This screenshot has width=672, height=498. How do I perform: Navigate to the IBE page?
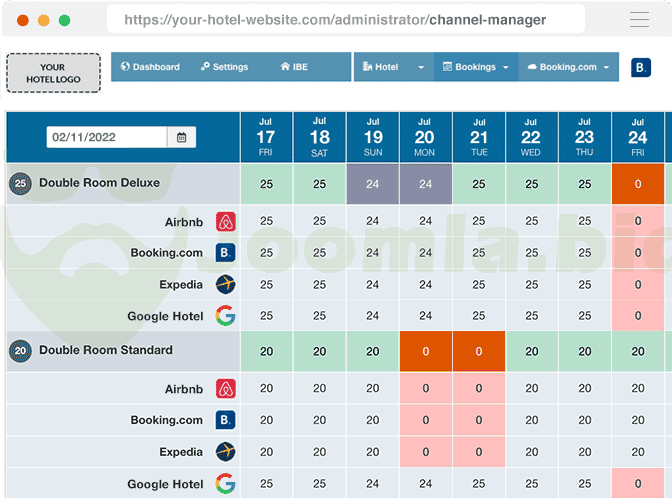294,67
